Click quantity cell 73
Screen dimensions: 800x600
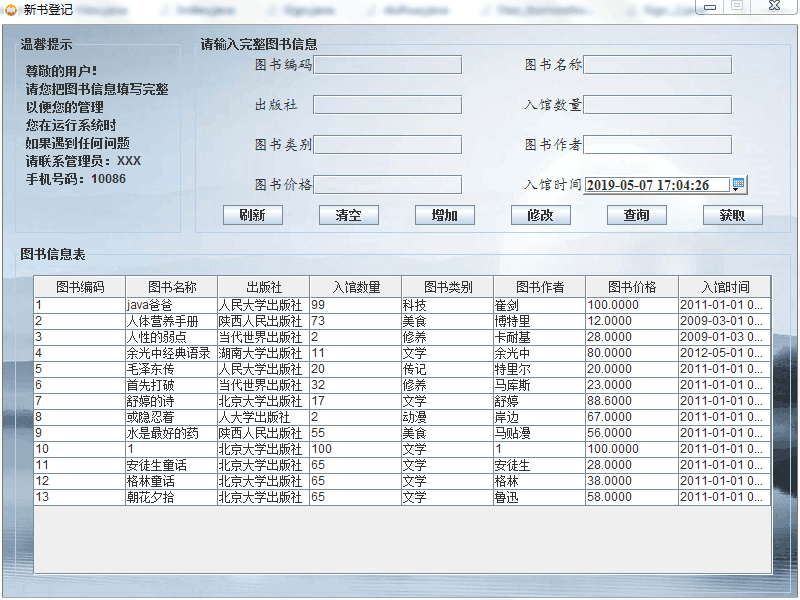[x=356, y=321]
